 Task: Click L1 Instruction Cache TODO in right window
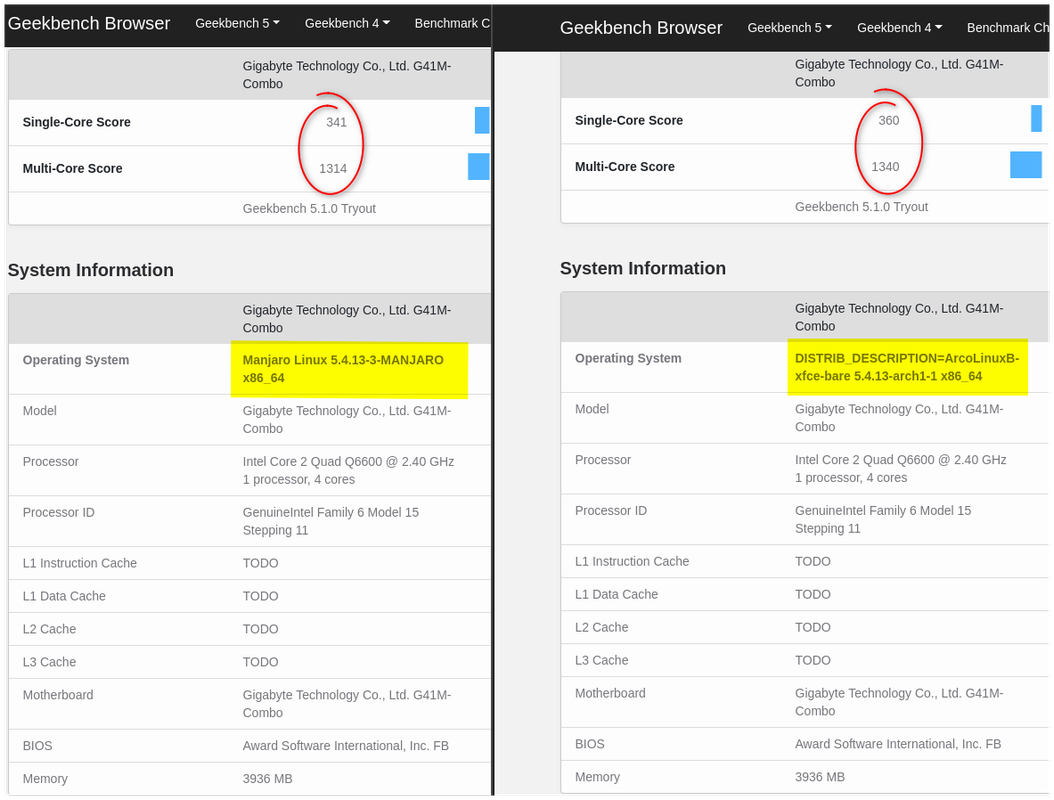click(x=813, y=561)
